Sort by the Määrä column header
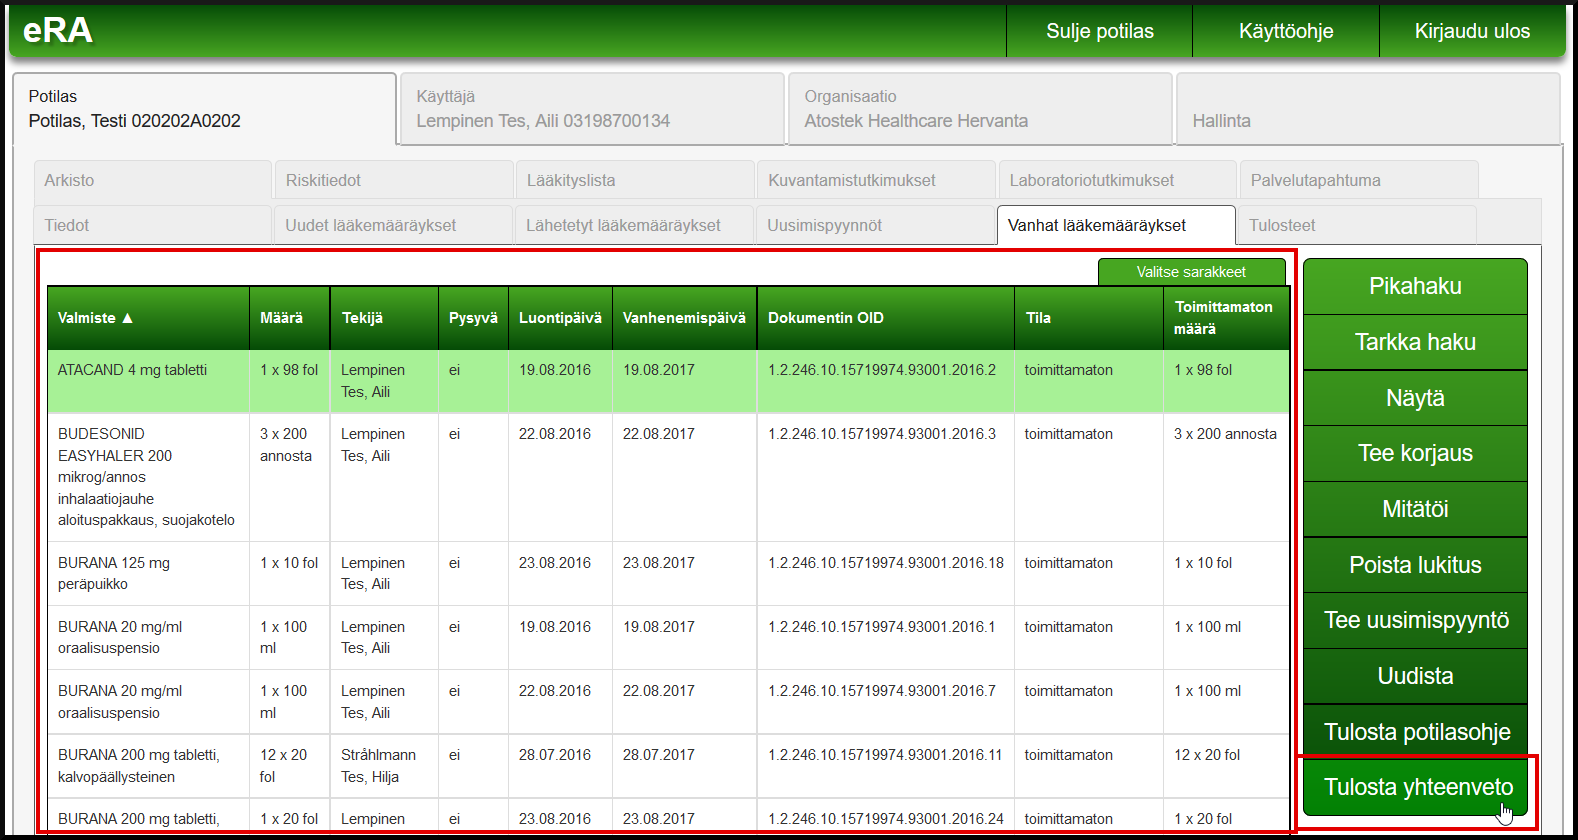Viewport: 1578px width, 840px height. 289,318
